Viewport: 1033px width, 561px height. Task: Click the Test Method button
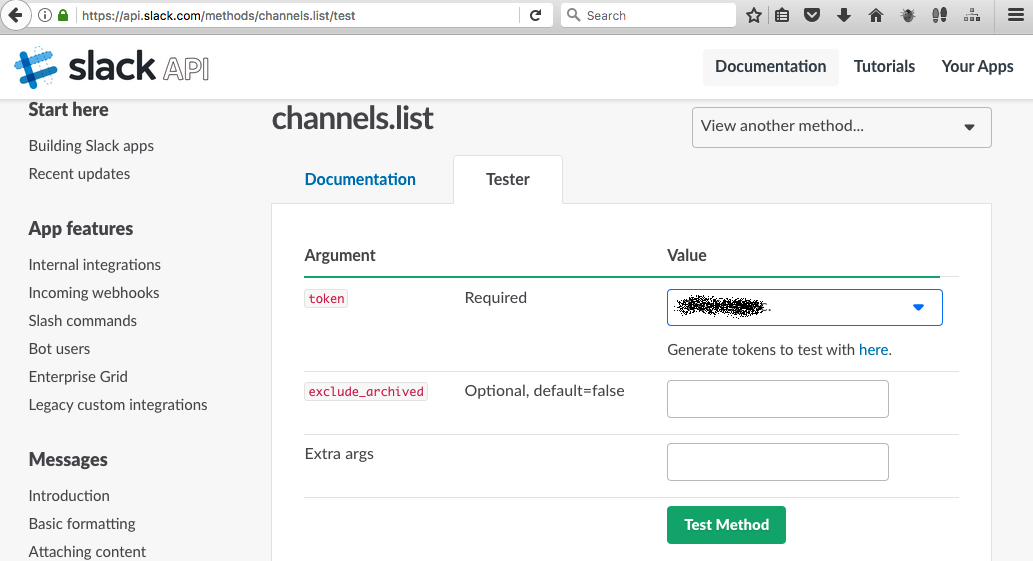(726, 525)
